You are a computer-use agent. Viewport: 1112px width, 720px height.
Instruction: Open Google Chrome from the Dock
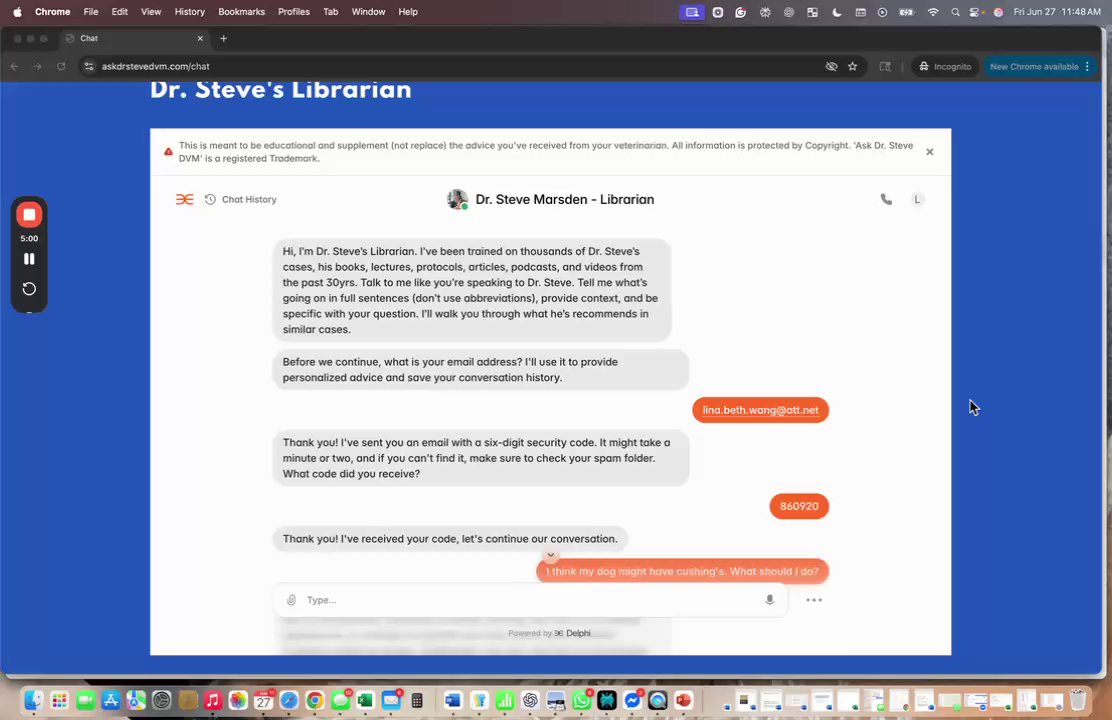click(315, 701)
